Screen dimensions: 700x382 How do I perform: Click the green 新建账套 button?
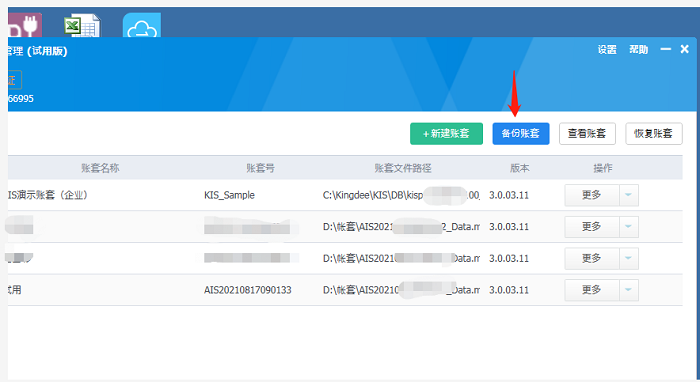click(446, 133)
